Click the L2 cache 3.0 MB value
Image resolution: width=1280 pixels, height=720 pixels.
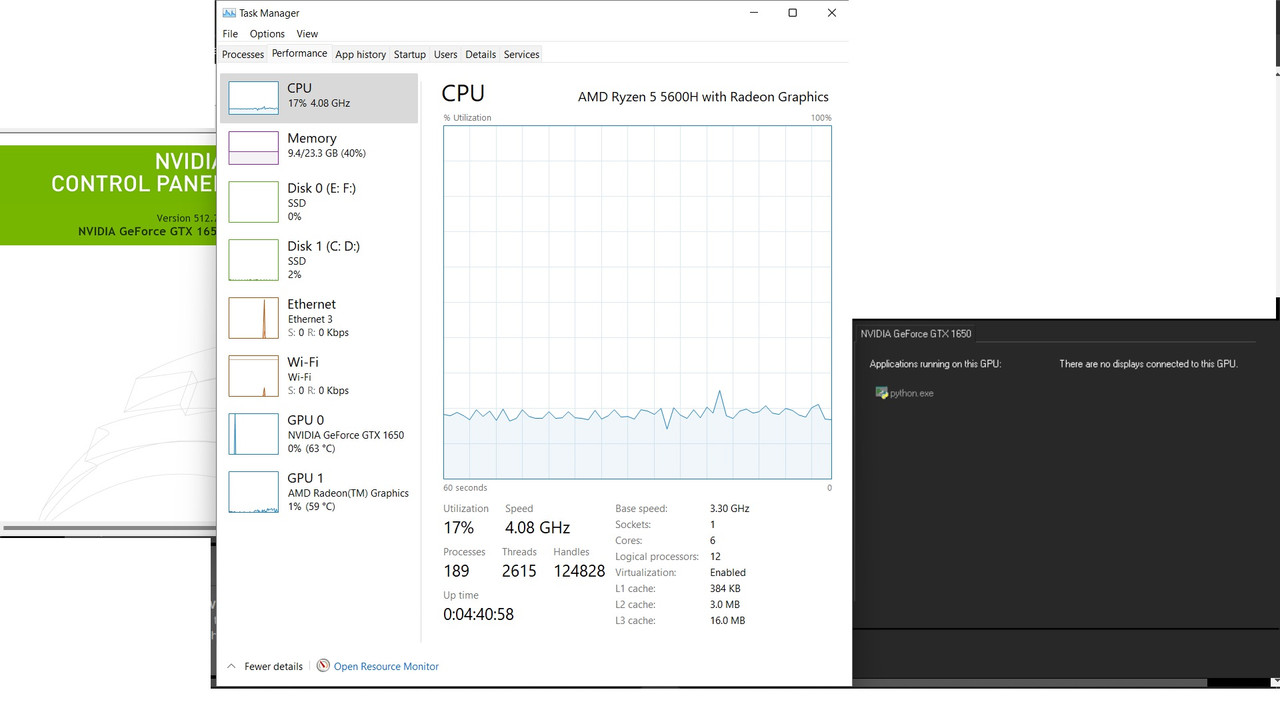tap(725, 604)
